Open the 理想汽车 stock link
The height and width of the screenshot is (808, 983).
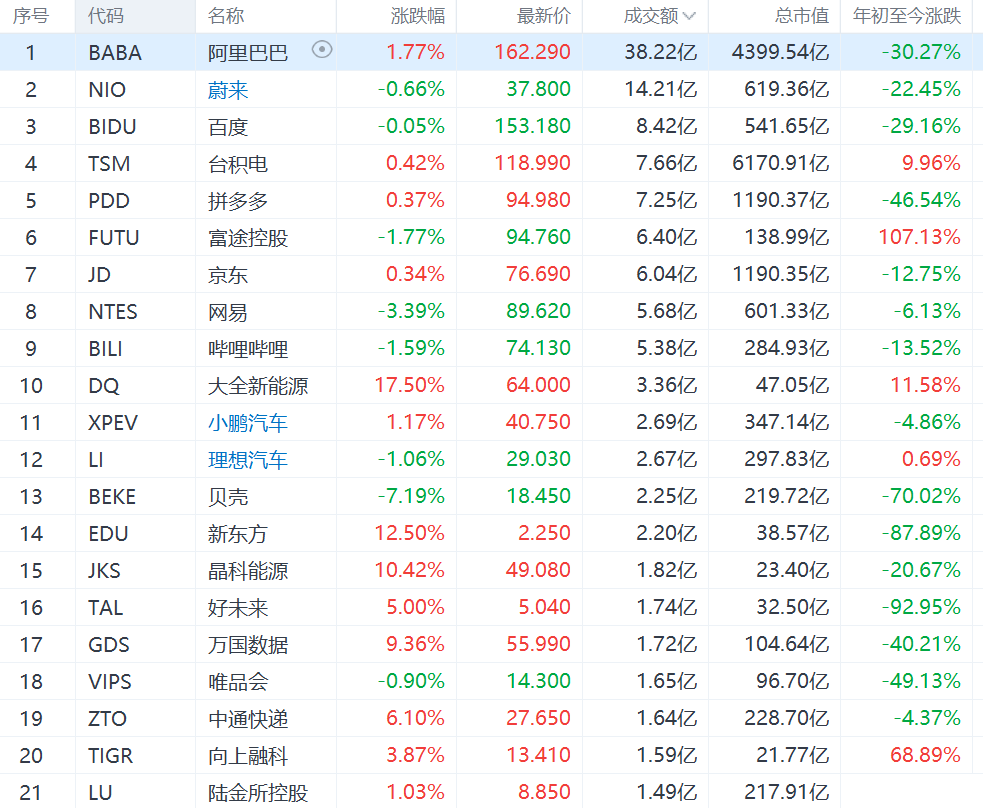click(x=247, y=460)
